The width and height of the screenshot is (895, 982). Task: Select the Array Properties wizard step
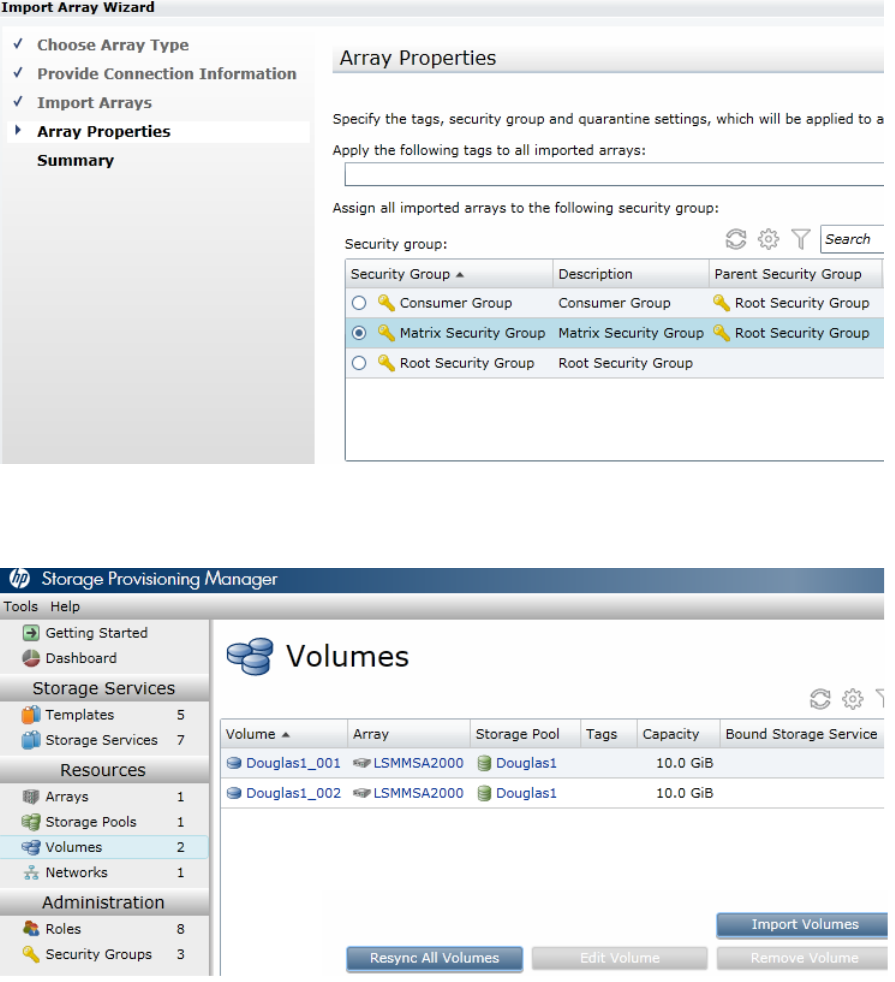coord(103,132)
